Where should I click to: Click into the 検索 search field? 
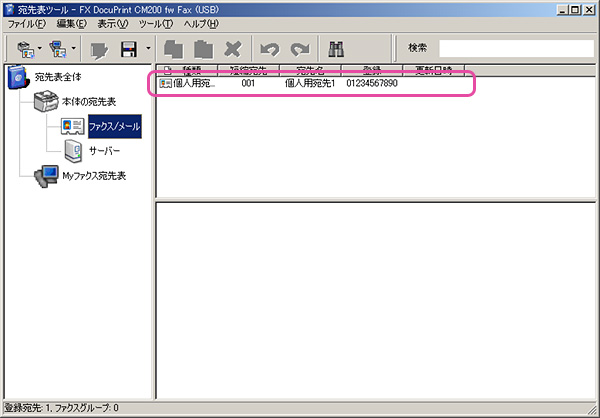[514, 48]
